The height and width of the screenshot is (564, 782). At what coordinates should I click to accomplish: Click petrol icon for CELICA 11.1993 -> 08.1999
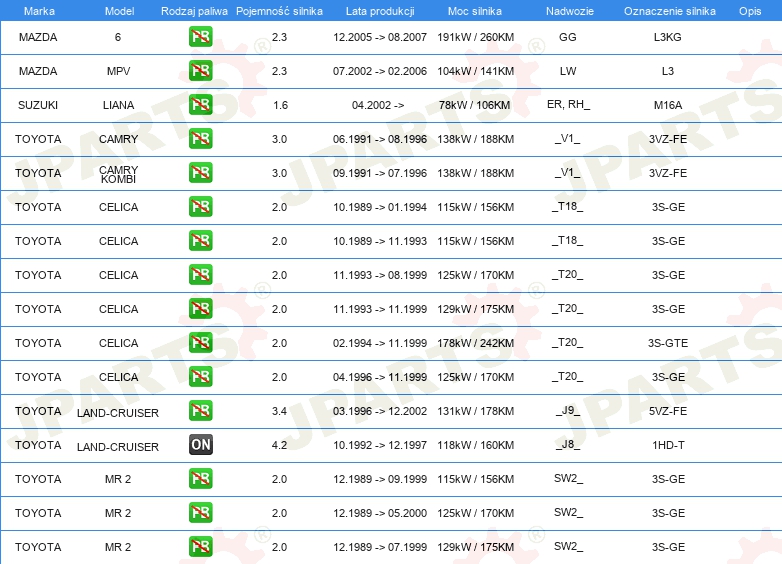tap(200, 274)
